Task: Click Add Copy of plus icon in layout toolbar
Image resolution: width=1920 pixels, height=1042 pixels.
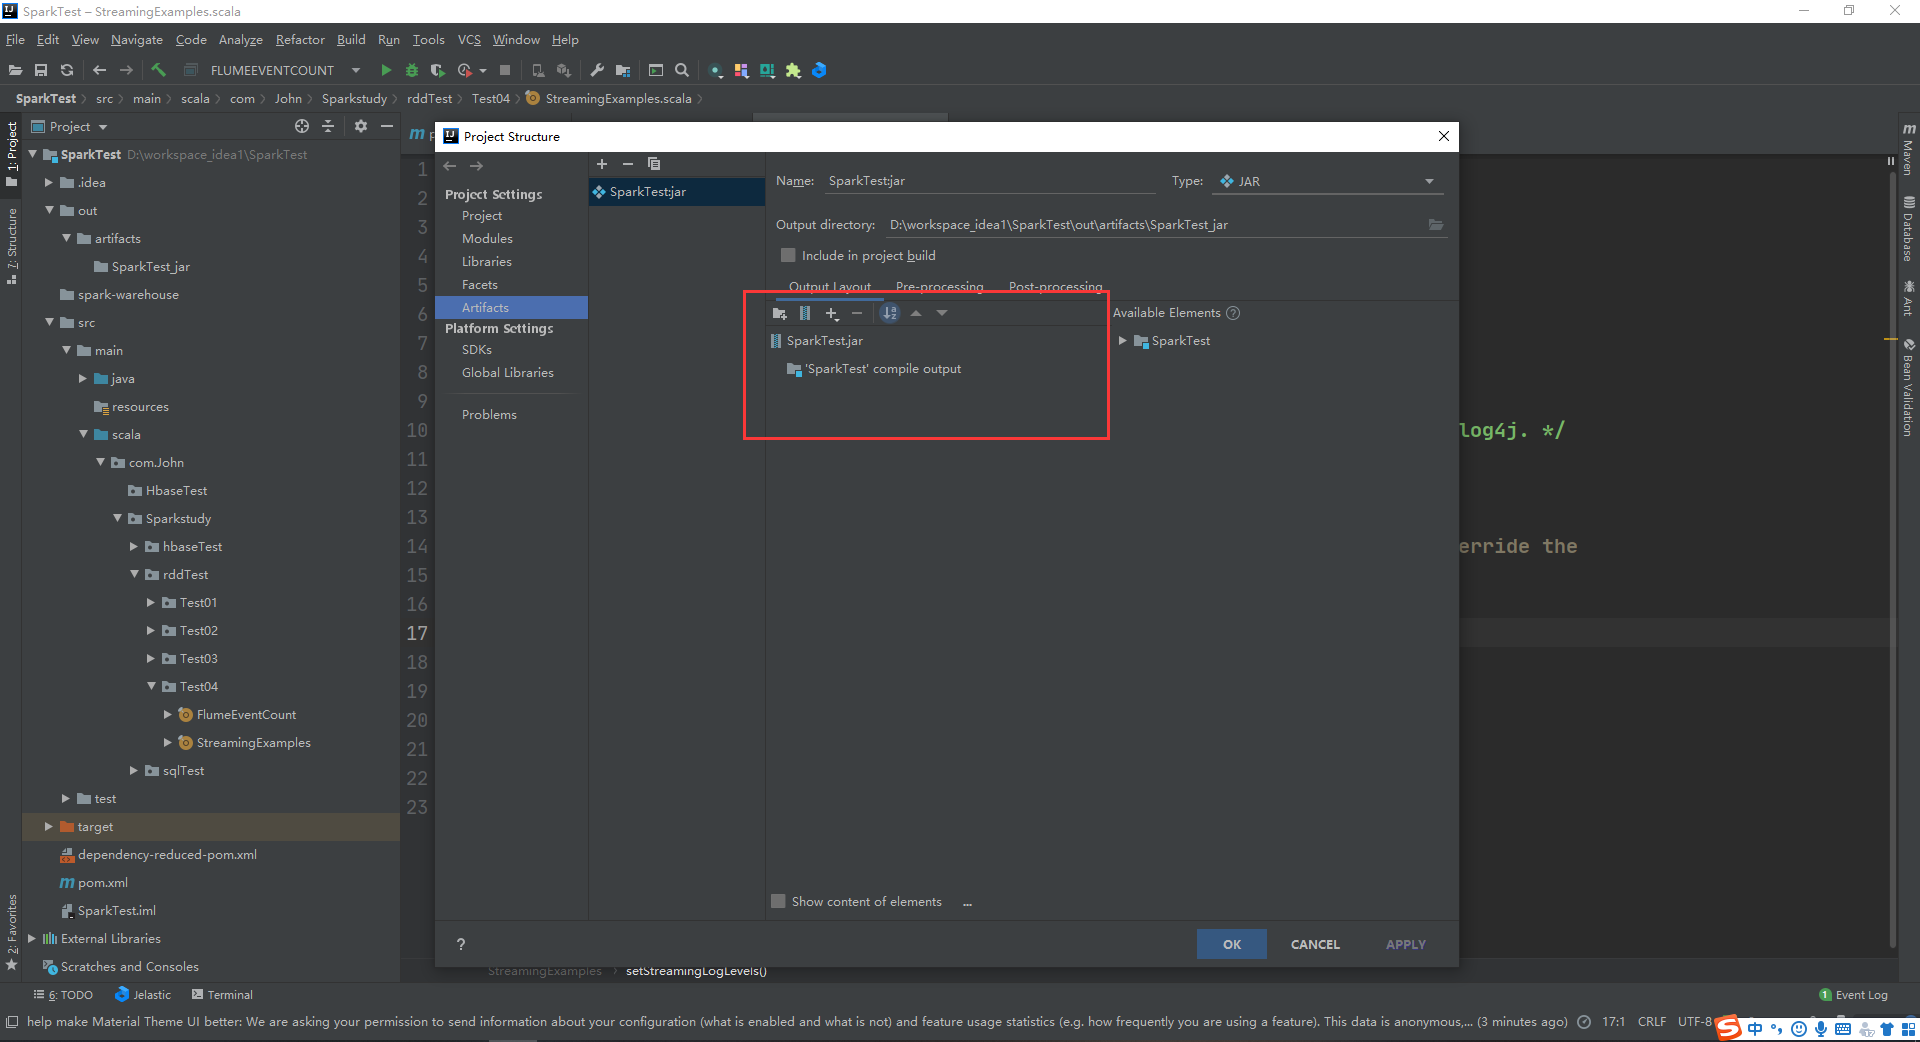Action: pyautogui.click(x=832, y=313)
